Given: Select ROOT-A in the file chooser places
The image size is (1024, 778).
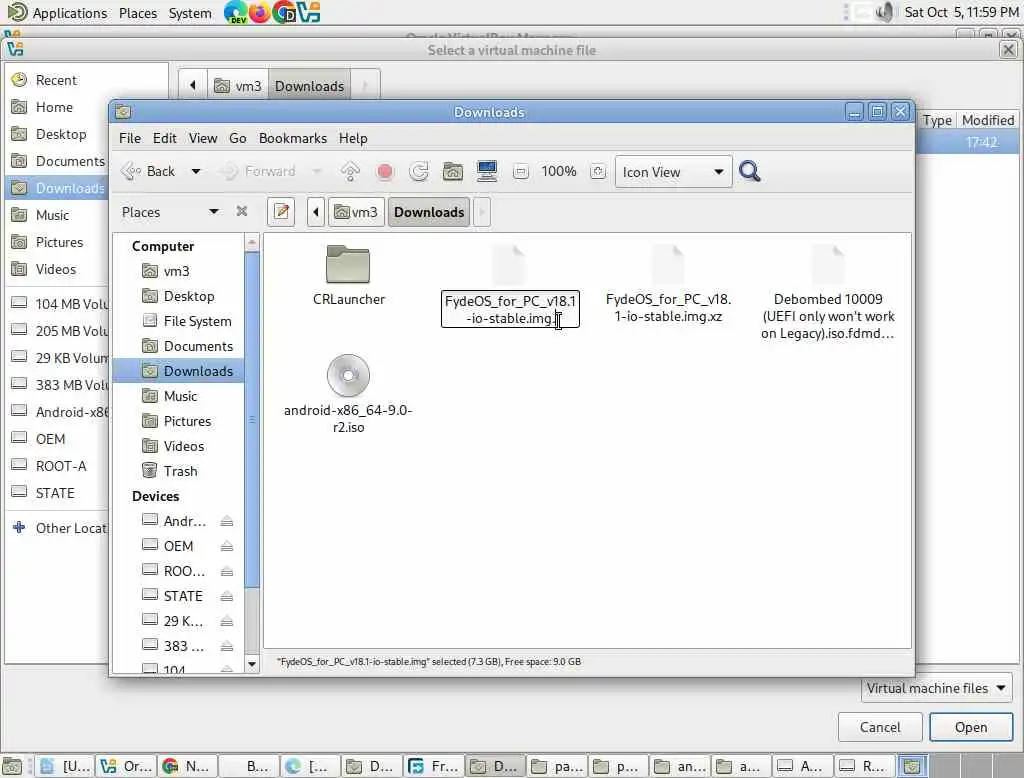Looking at the screenshot, I should tap(61, 466).
